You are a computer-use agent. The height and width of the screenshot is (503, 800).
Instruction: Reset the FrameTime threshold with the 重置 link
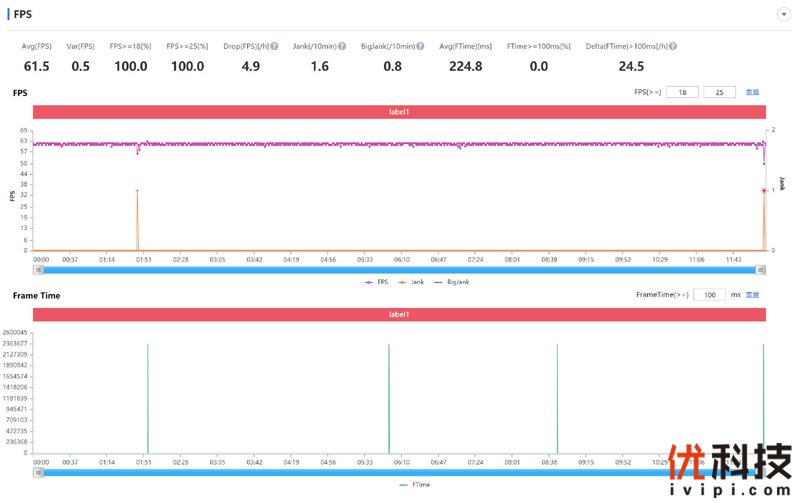point(752,295)
